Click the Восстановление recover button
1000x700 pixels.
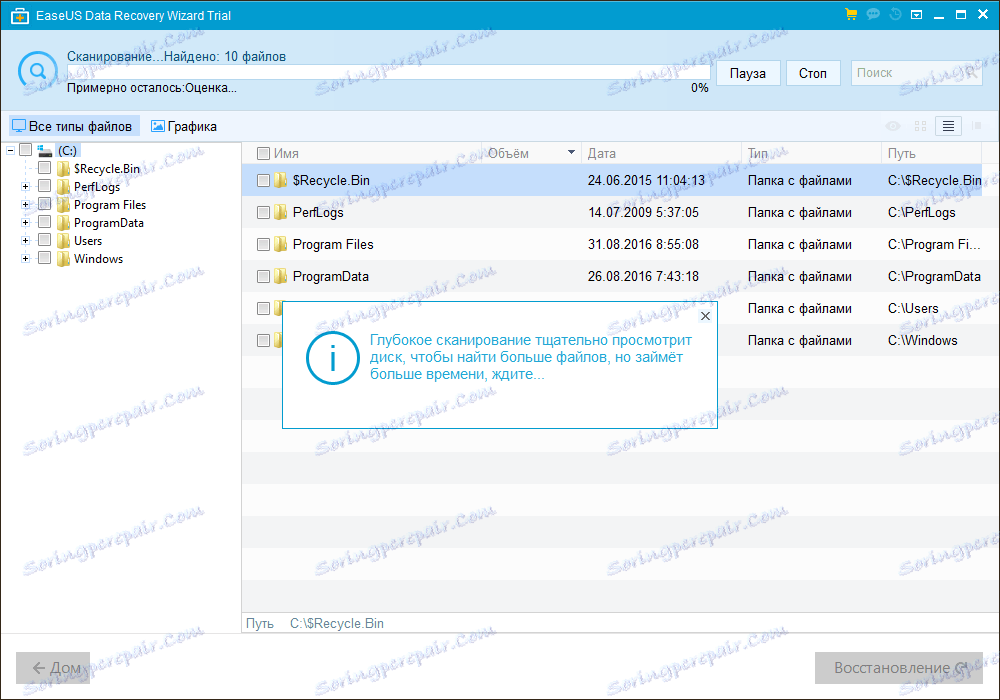[899, 667]
